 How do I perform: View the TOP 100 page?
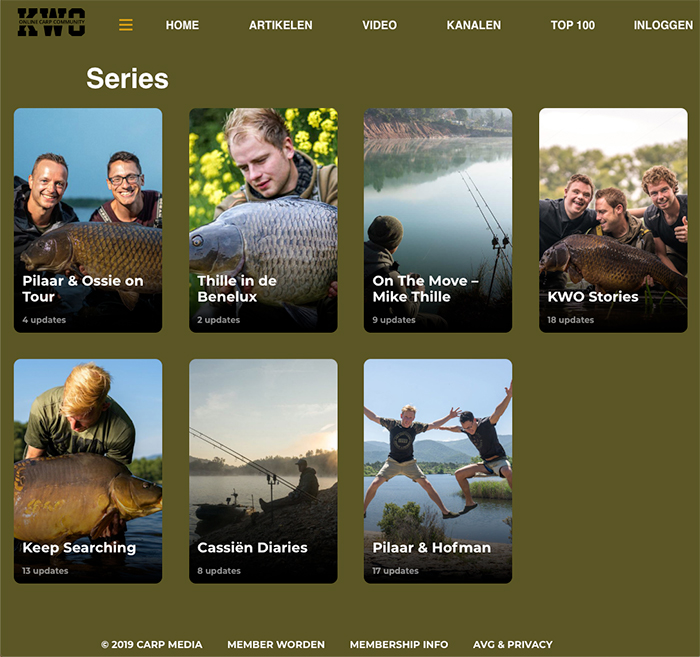click(x=573, y=25)
